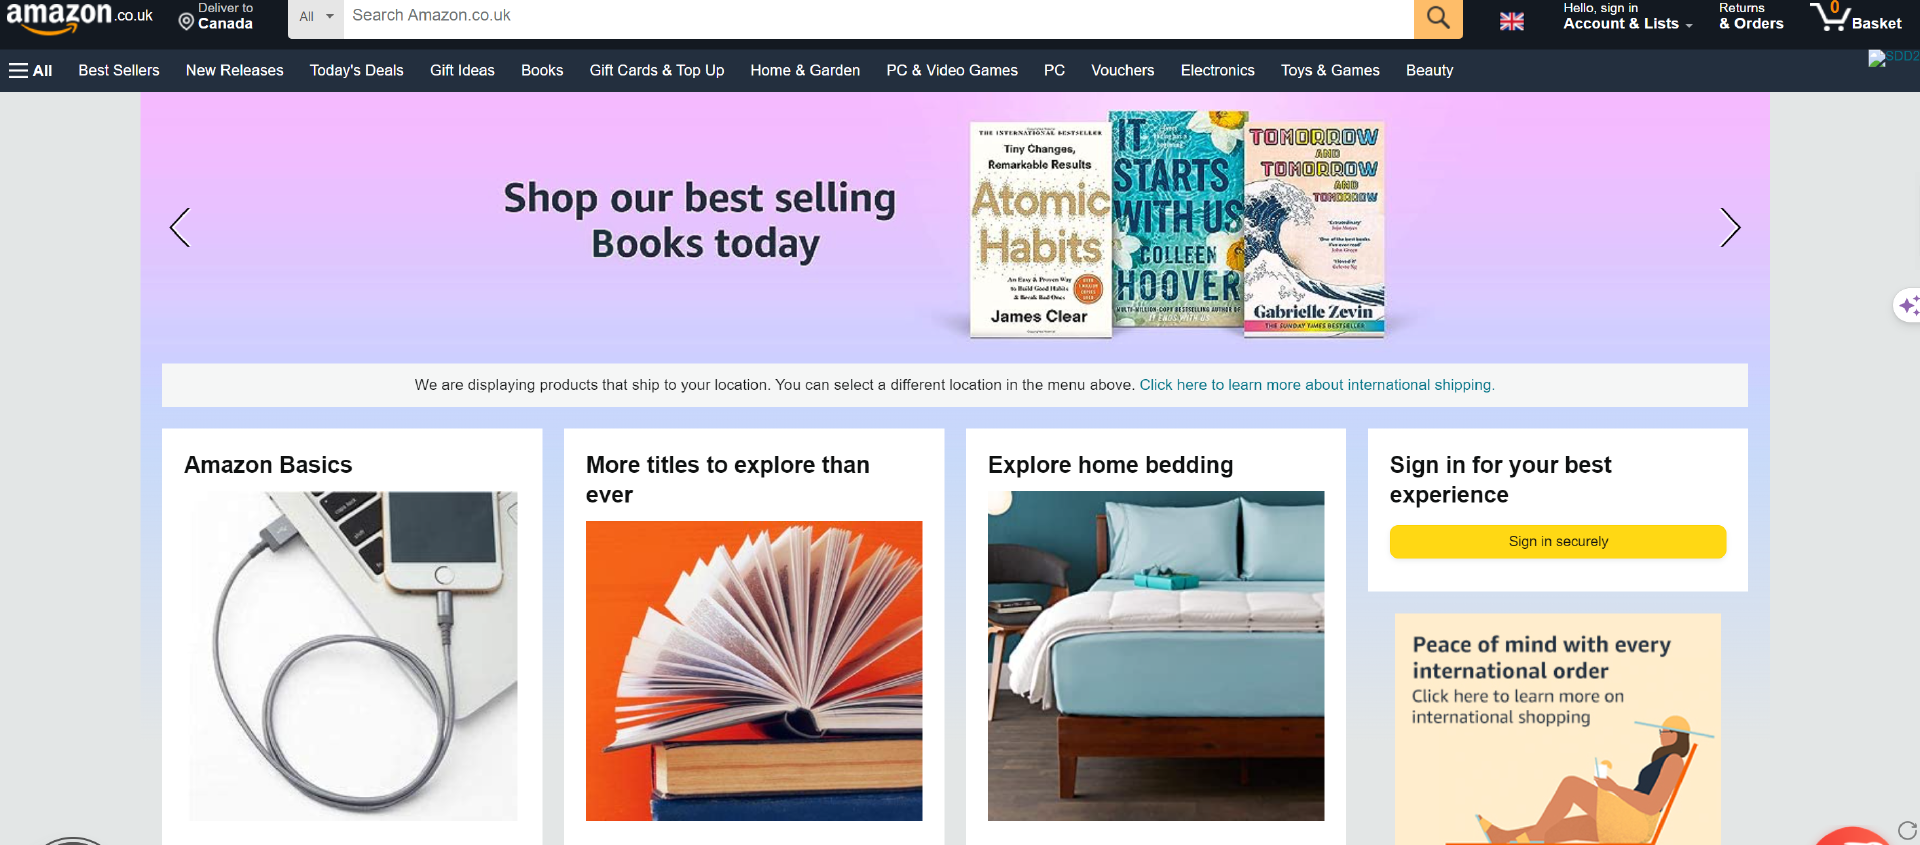The image size is (1920, 845).
Task: Go to Today's Deals
Action: tap(356, 70)
